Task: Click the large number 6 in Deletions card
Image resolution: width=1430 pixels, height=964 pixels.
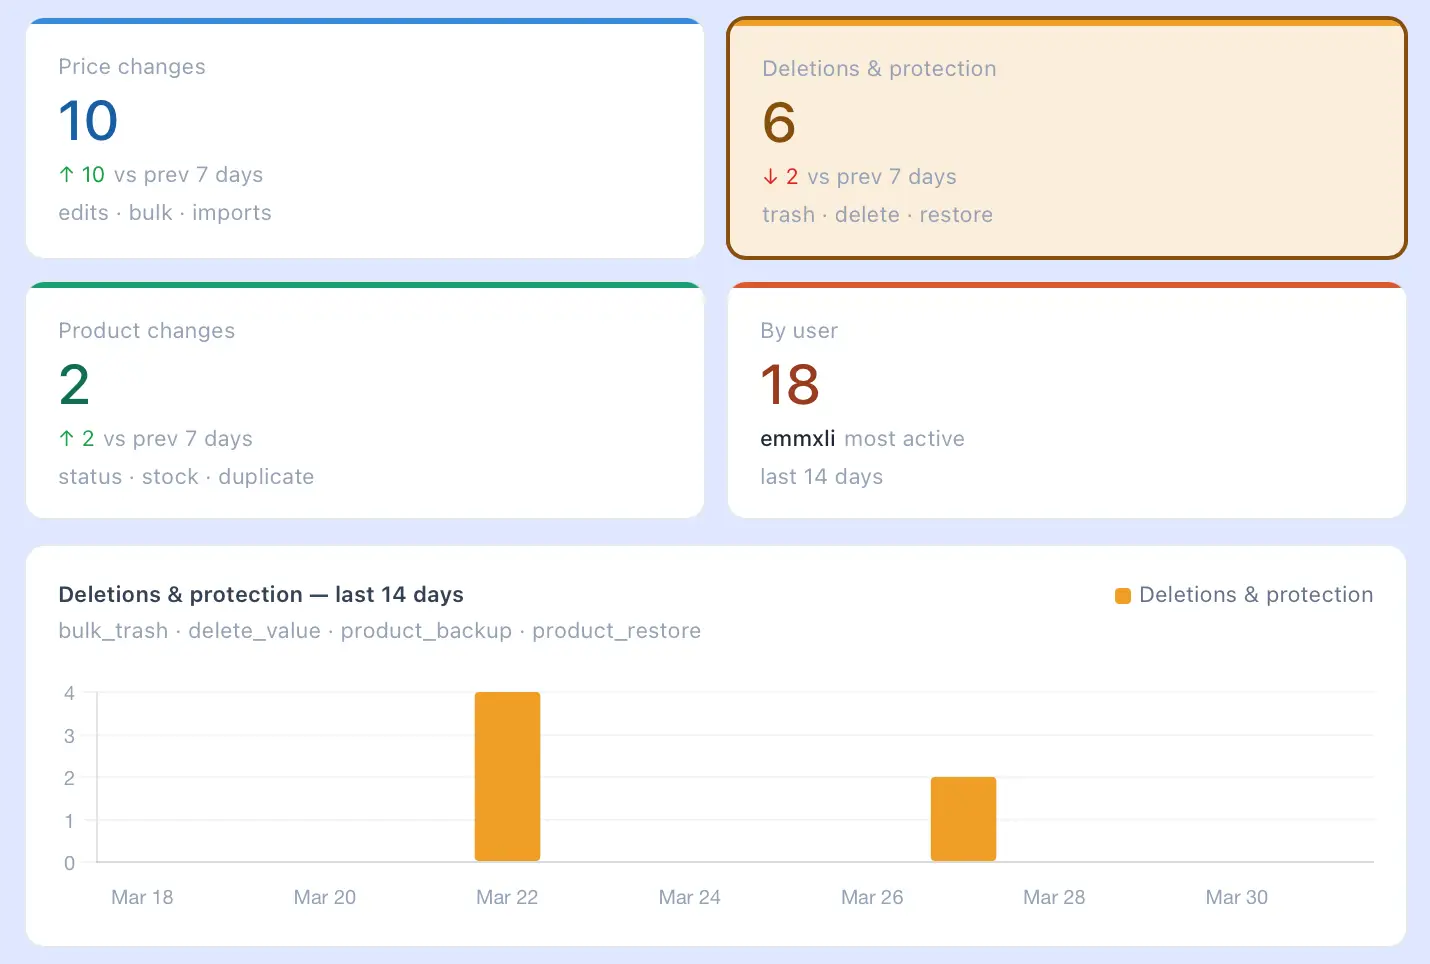Action: (779, 123)
